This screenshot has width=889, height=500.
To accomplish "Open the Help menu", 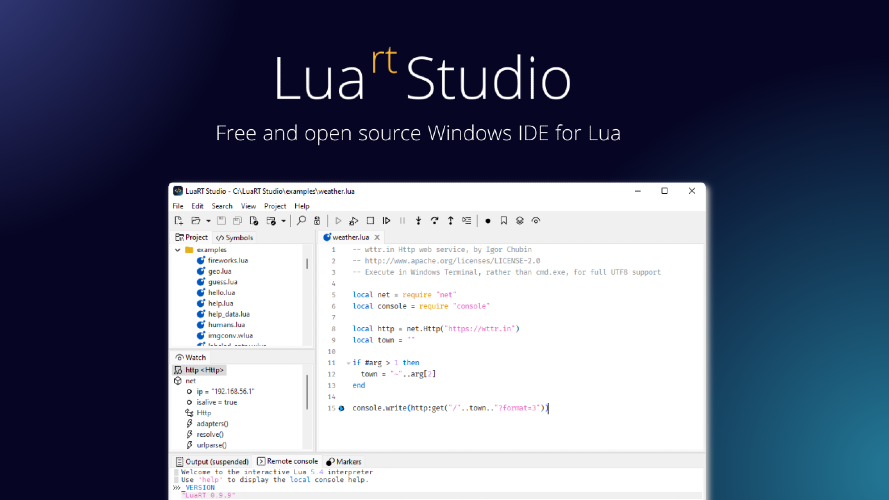I will [x=302, y=206].
